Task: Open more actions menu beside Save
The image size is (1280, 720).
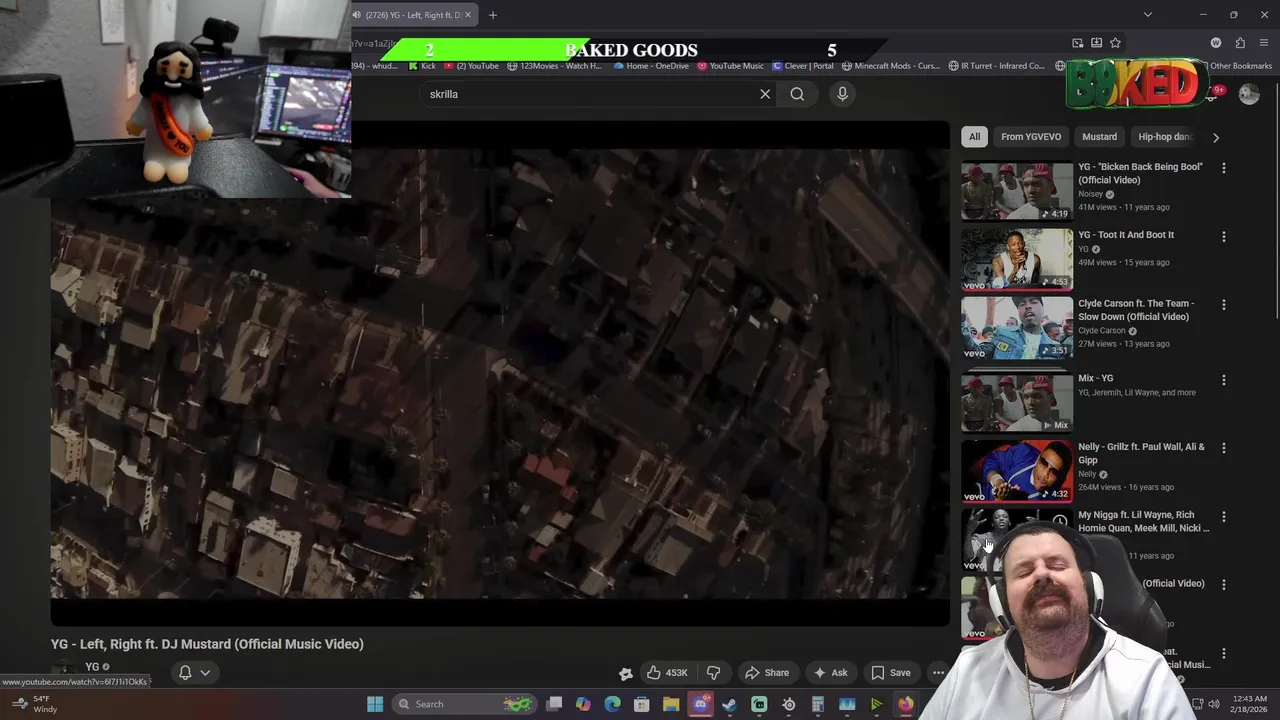Action: [938, 673]
